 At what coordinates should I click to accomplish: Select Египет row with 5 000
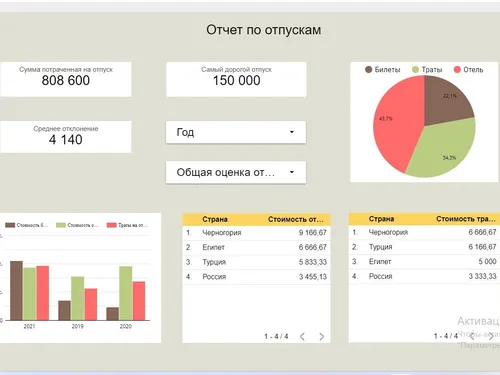point(424,262)
